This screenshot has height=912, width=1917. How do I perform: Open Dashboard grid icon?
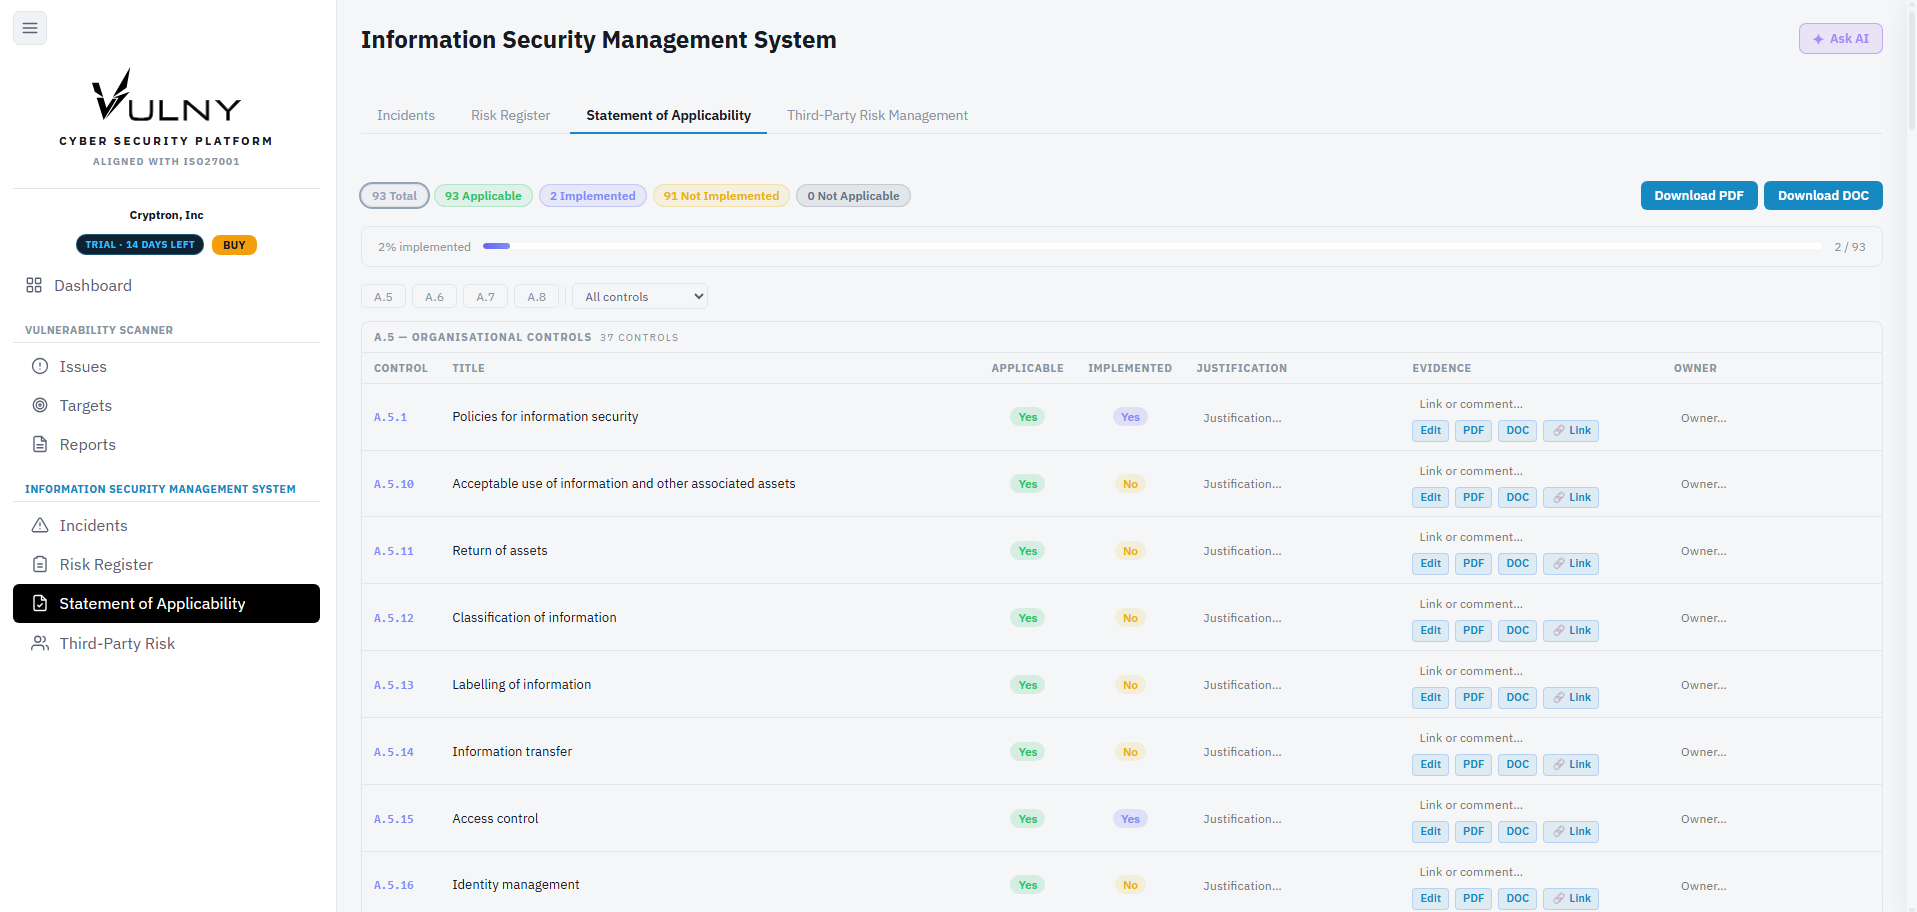(34, 285)
